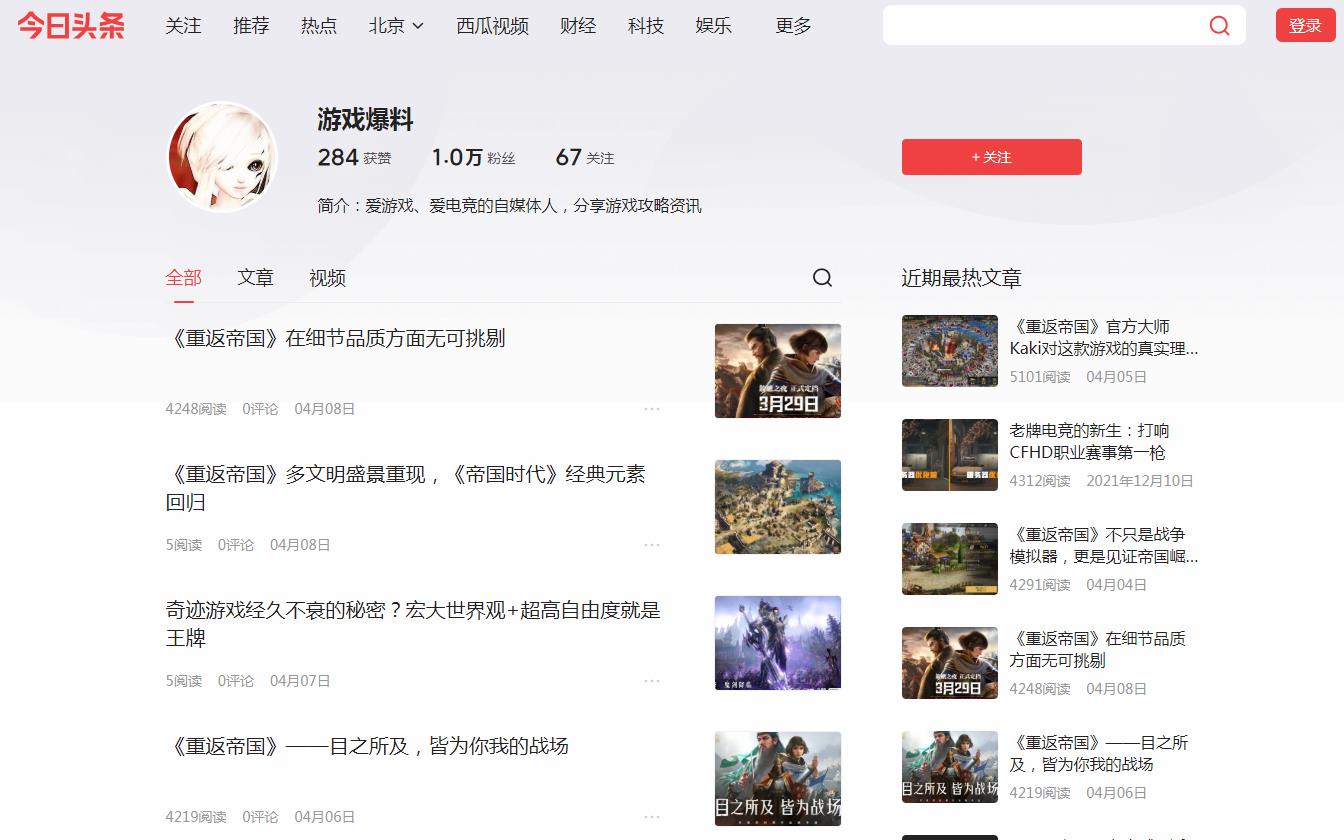
Task: Click the 67 关注 following count
Action: 585,157
